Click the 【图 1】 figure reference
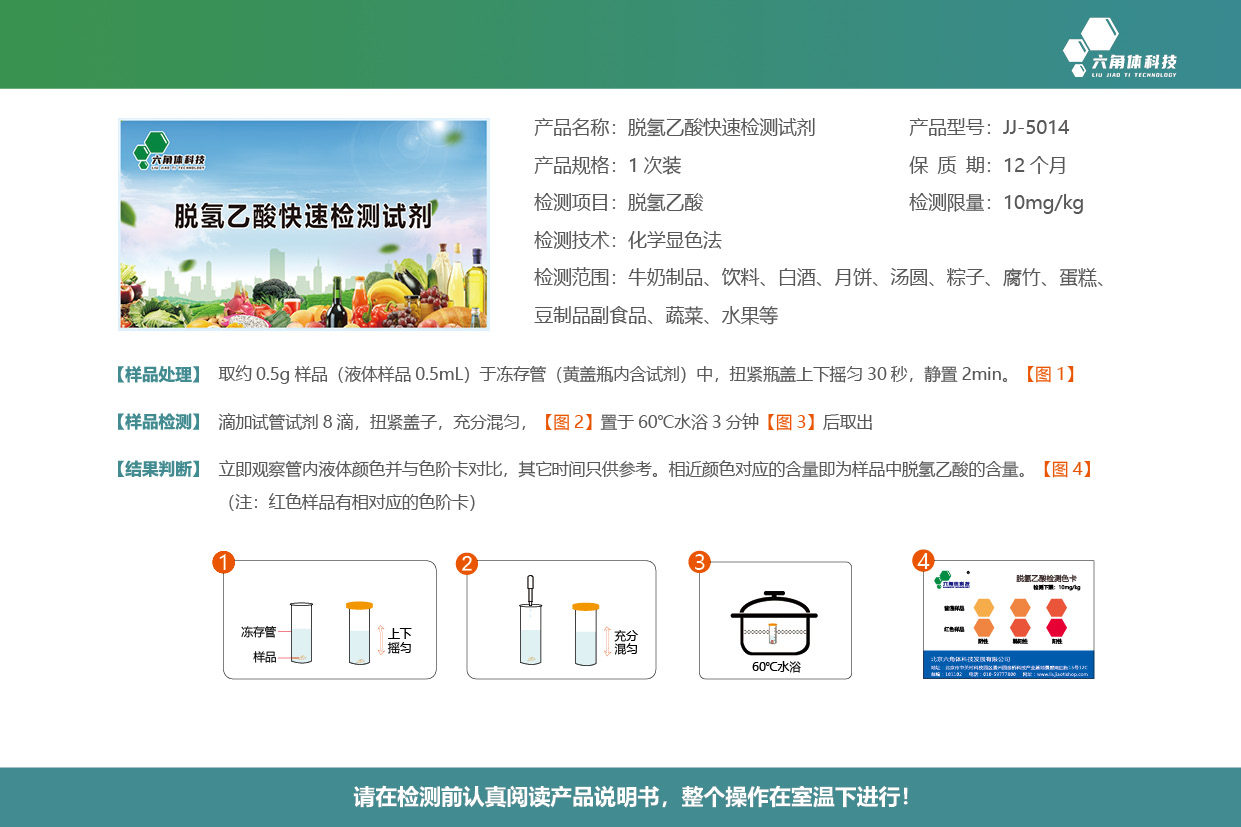1241x827 pixels. (1048, 375)
